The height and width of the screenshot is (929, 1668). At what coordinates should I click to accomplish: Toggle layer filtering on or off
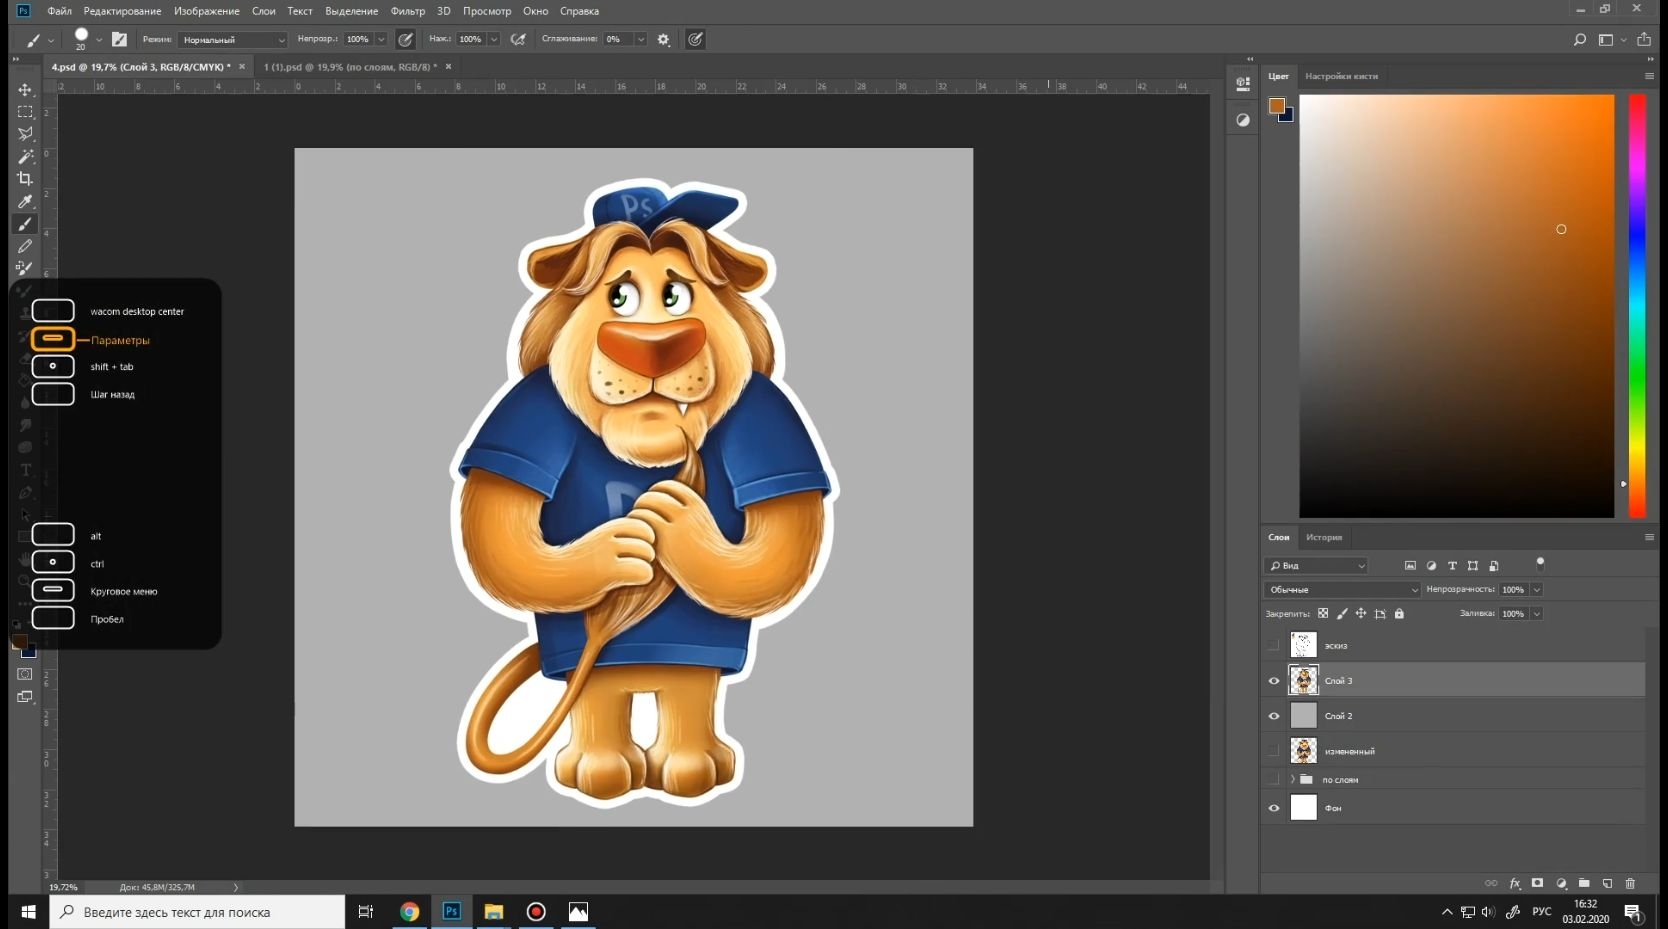[x=1540, y=564]
